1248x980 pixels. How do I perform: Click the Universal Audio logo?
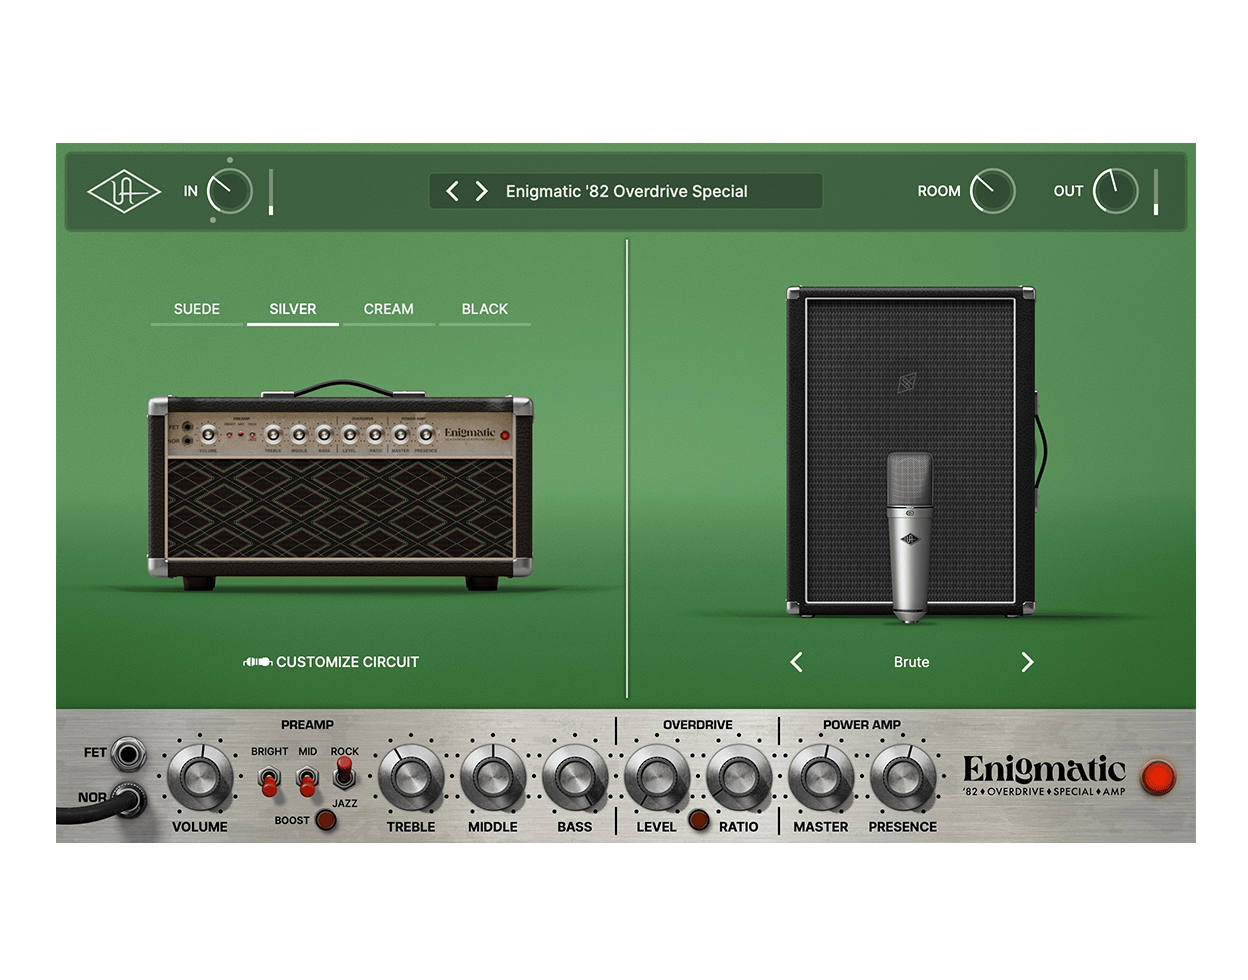coord(124,192)
